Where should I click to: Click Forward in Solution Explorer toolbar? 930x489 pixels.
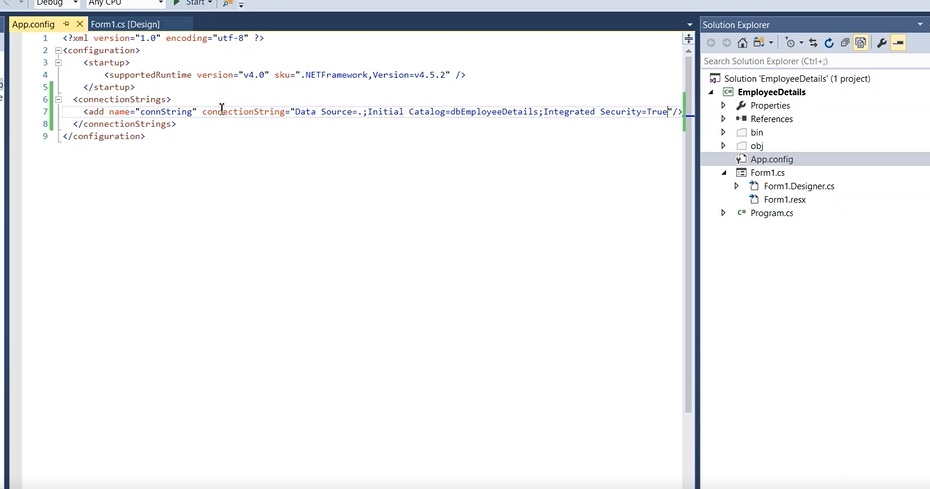[x=726, y=43]
